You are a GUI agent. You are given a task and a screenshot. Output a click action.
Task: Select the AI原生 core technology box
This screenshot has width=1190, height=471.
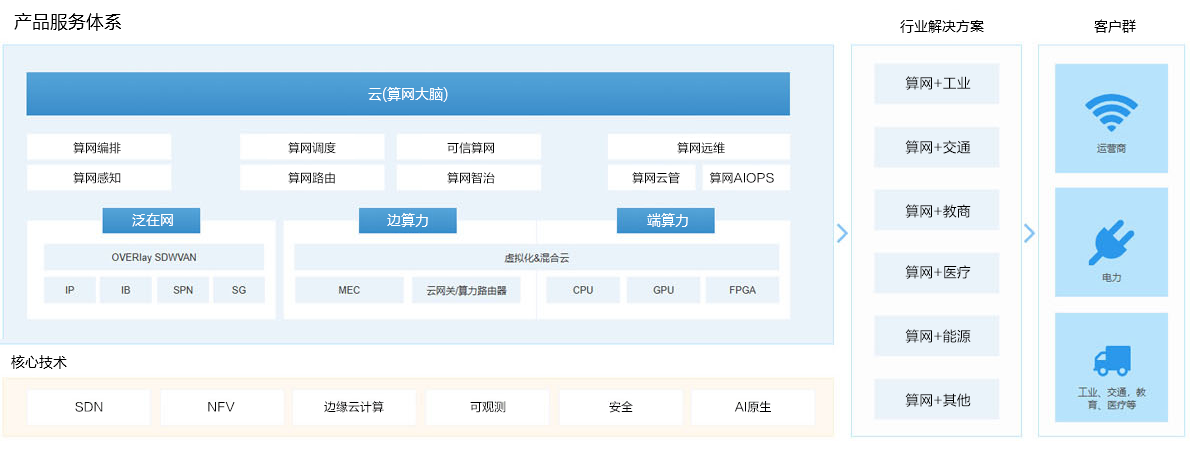point(753,407)
